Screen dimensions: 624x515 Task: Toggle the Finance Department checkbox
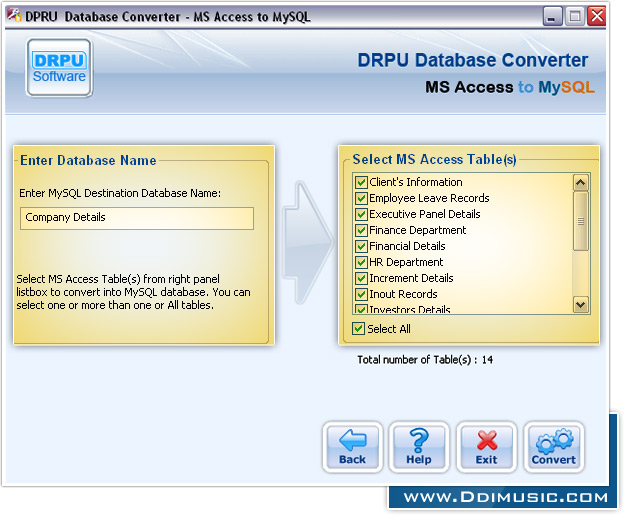(x=361, y=230)
